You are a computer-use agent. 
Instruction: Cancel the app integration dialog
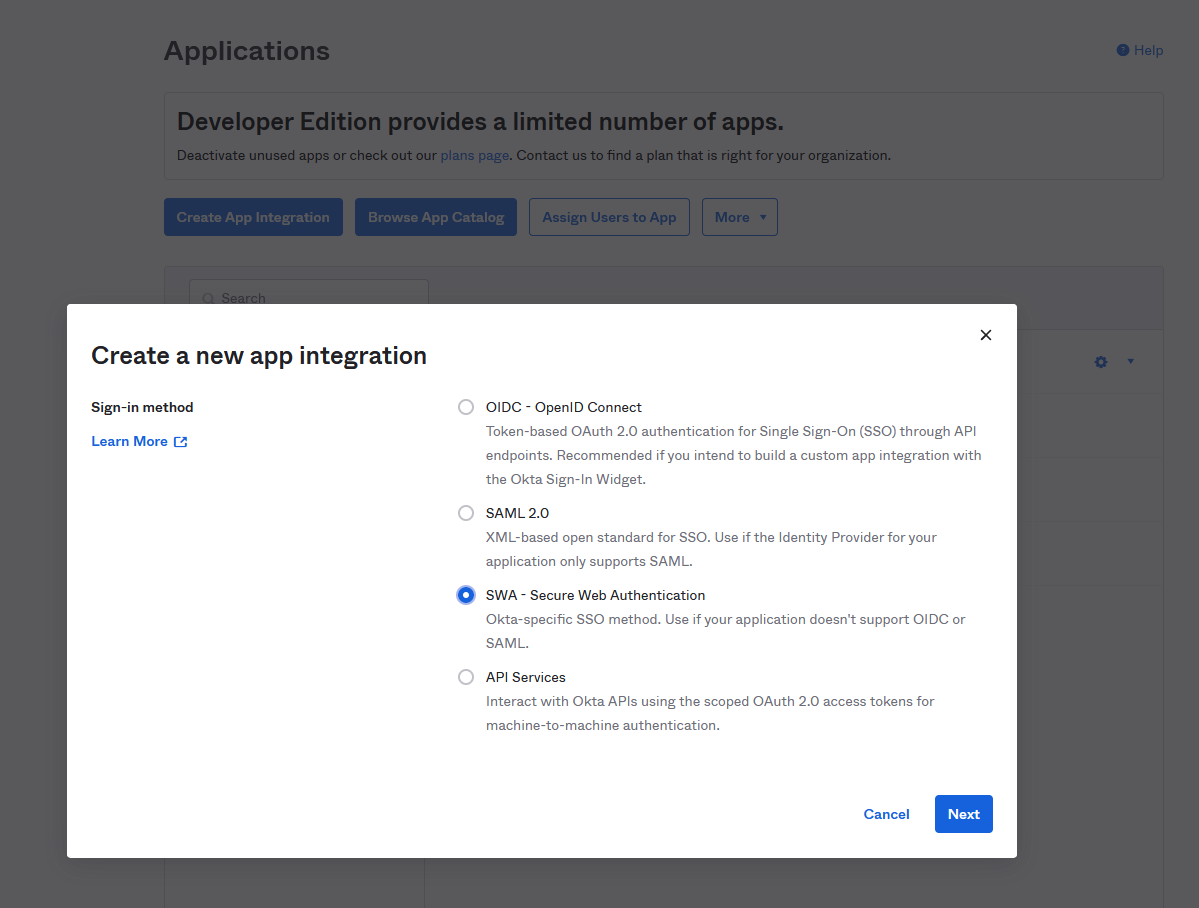click(886, 814)
